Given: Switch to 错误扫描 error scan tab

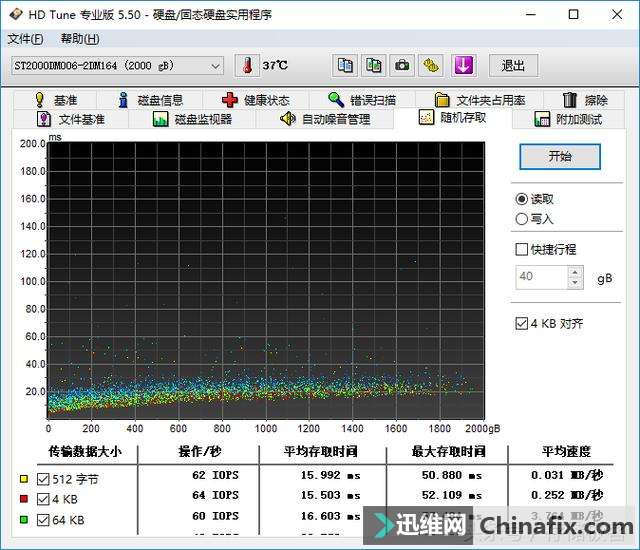Looking at the screenshot, I should click(362, 100).
